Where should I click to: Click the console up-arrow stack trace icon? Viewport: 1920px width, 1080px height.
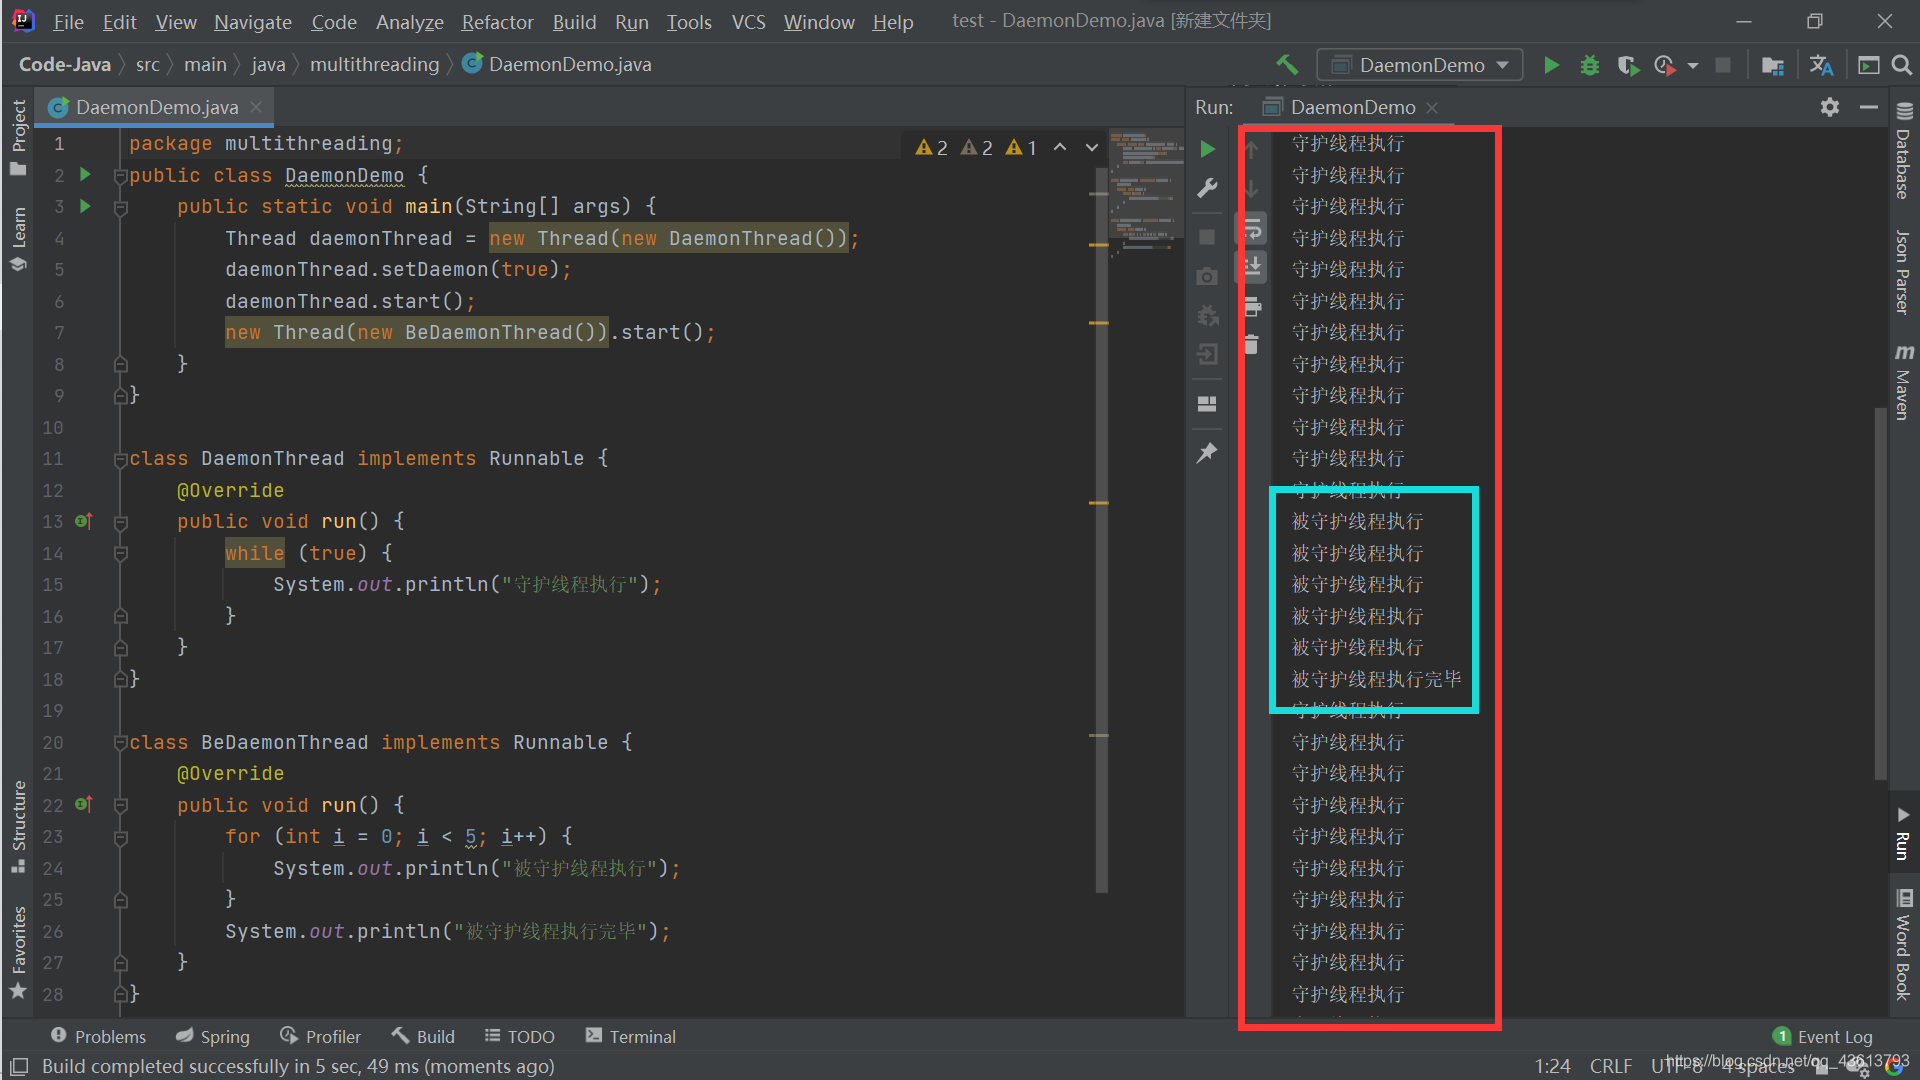(x=1252, y=151)
